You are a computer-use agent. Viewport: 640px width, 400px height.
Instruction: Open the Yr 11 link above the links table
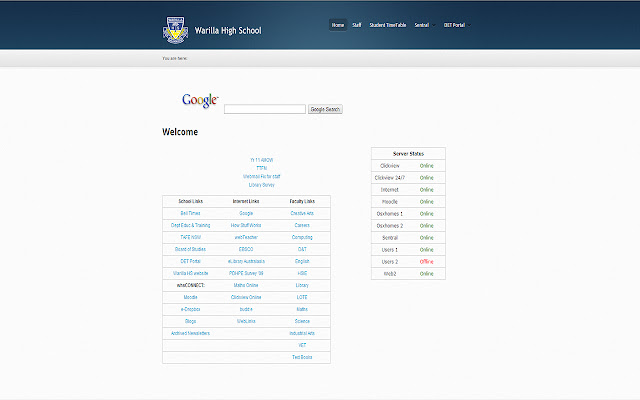(262, 160)
